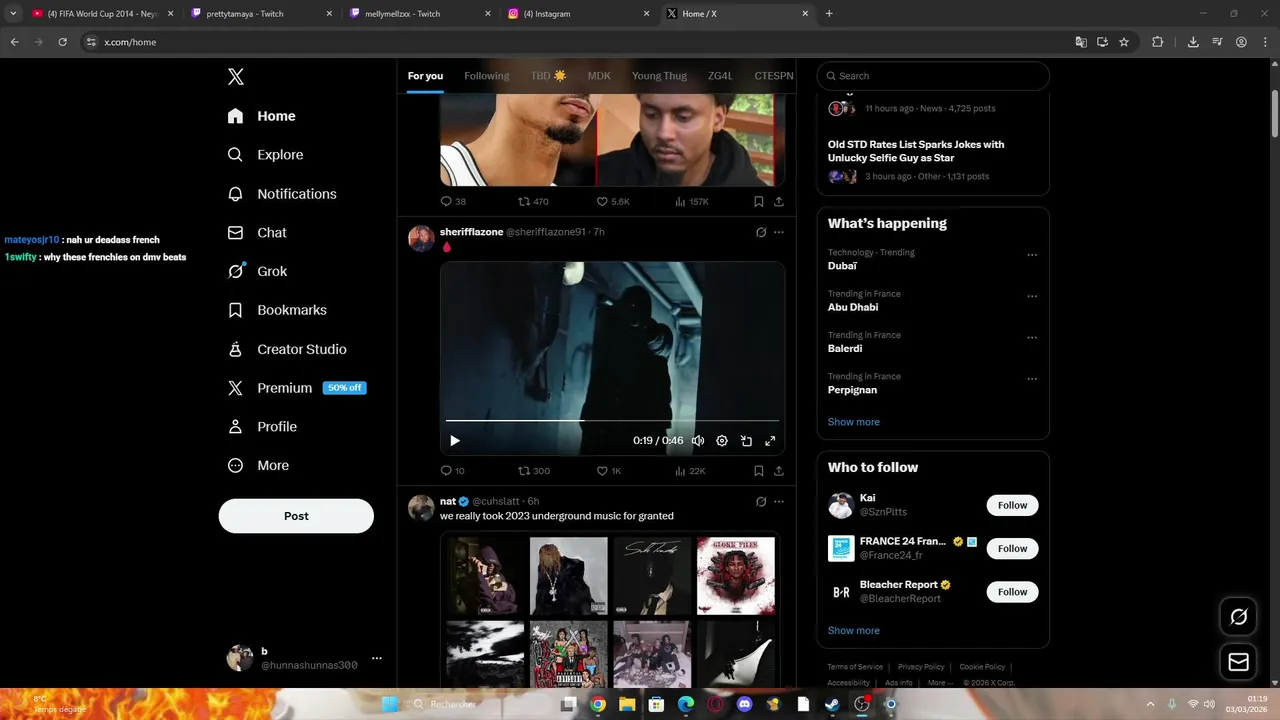
Task: Like sherifflazone's post showing 1K likes
Action: (x=609, y=471)
